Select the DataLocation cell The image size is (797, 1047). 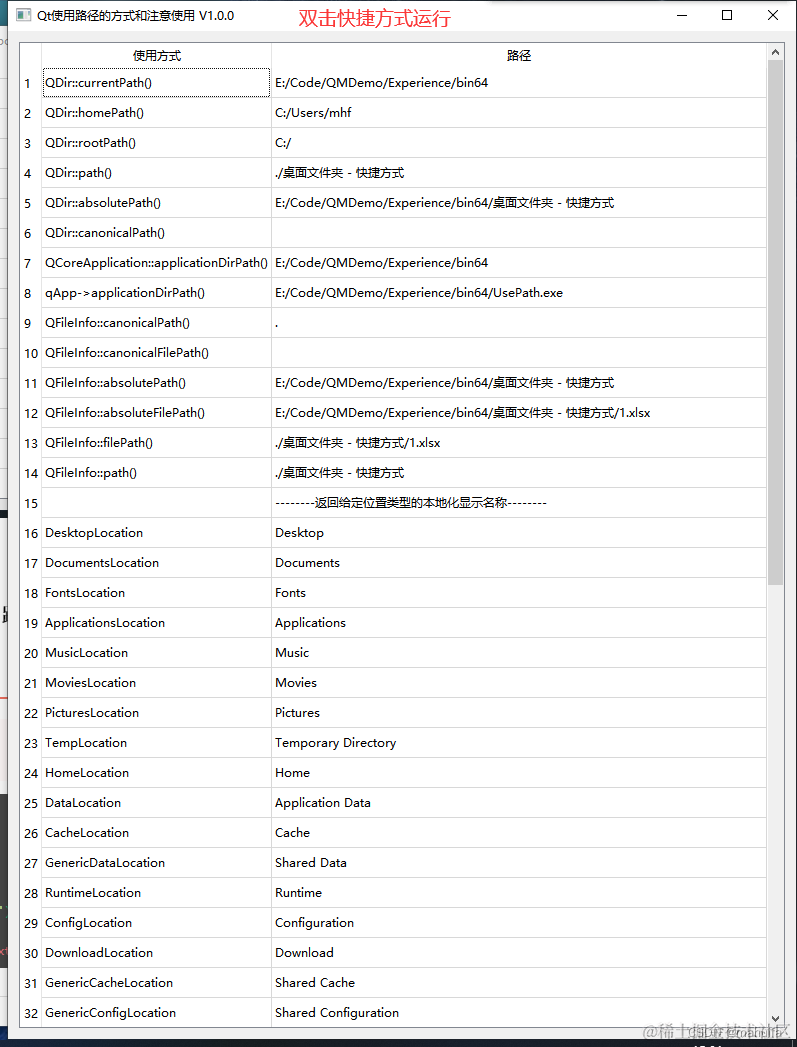click(156, 803)
